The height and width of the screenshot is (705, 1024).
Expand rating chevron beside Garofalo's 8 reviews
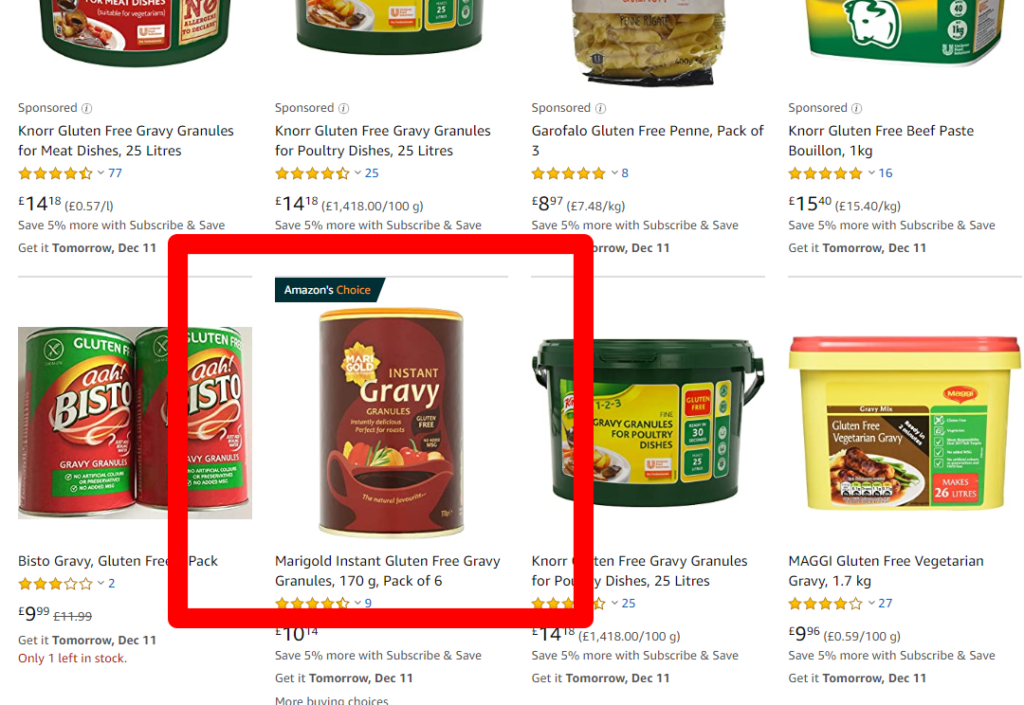point(615,173)
